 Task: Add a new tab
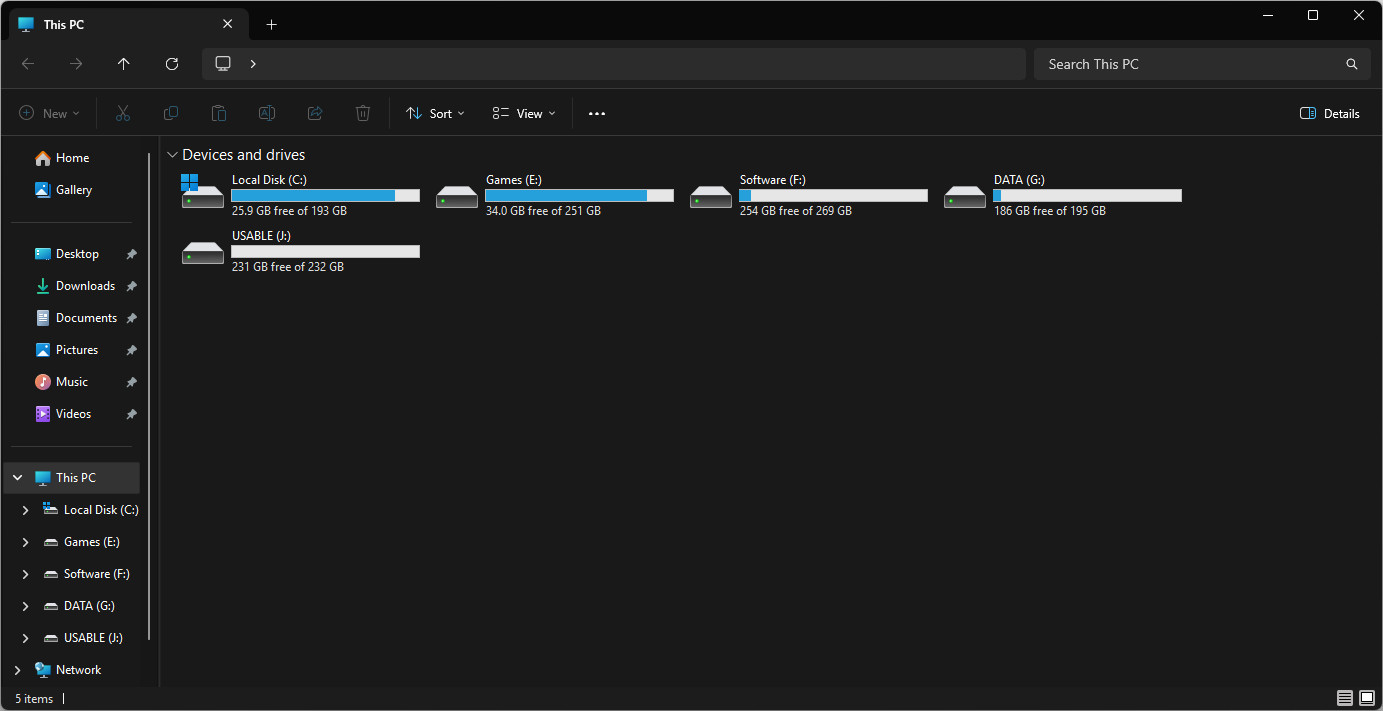(x=271, y=25)
